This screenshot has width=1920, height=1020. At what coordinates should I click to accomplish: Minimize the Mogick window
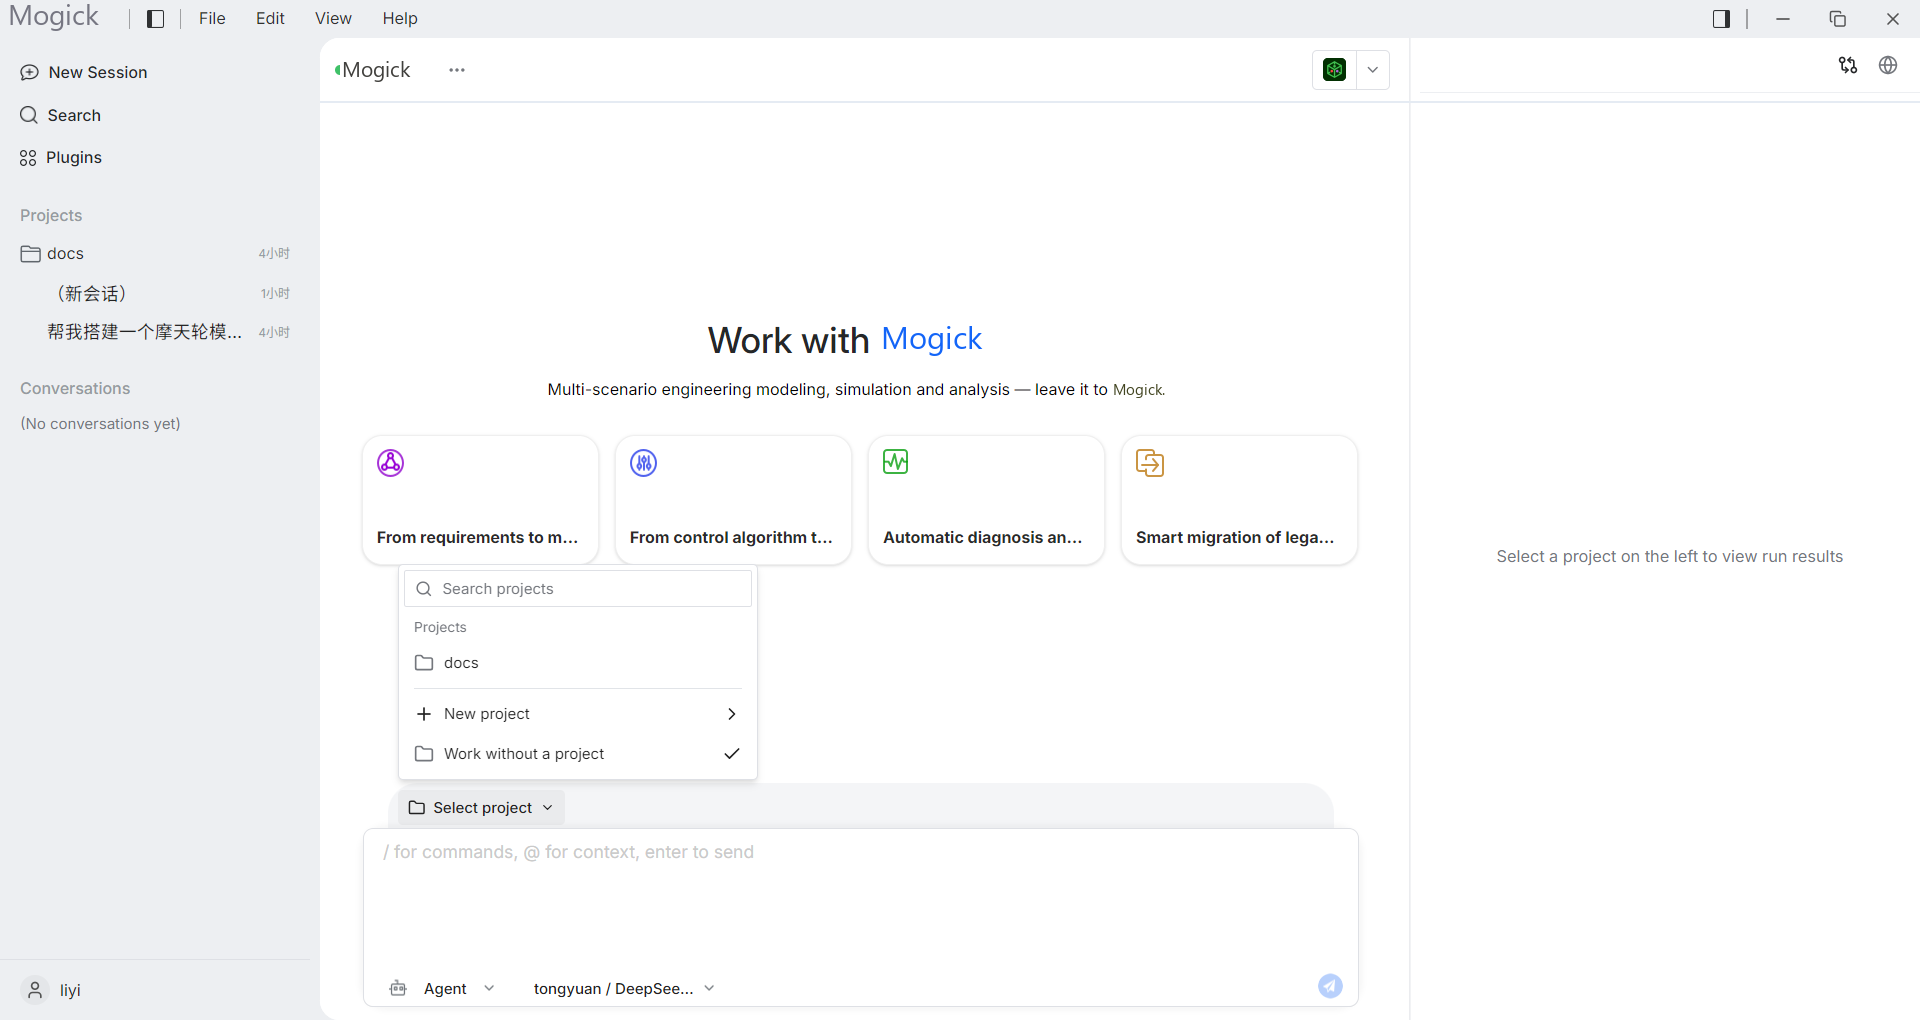1783,19
